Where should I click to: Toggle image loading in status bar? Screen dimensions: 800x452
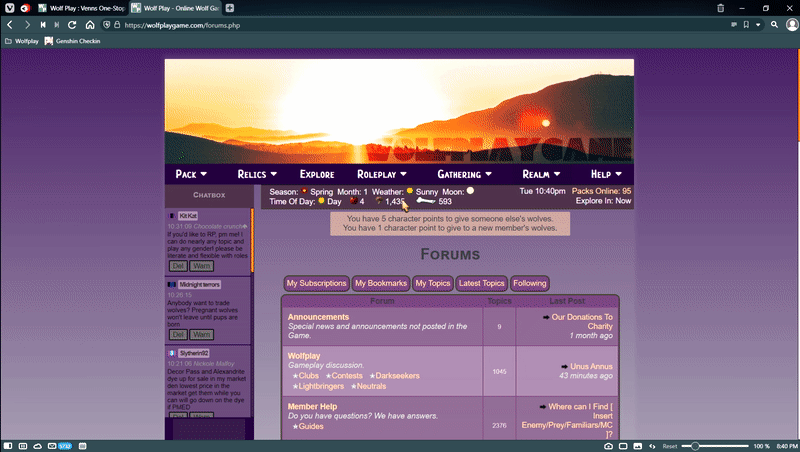coord(638,446)
